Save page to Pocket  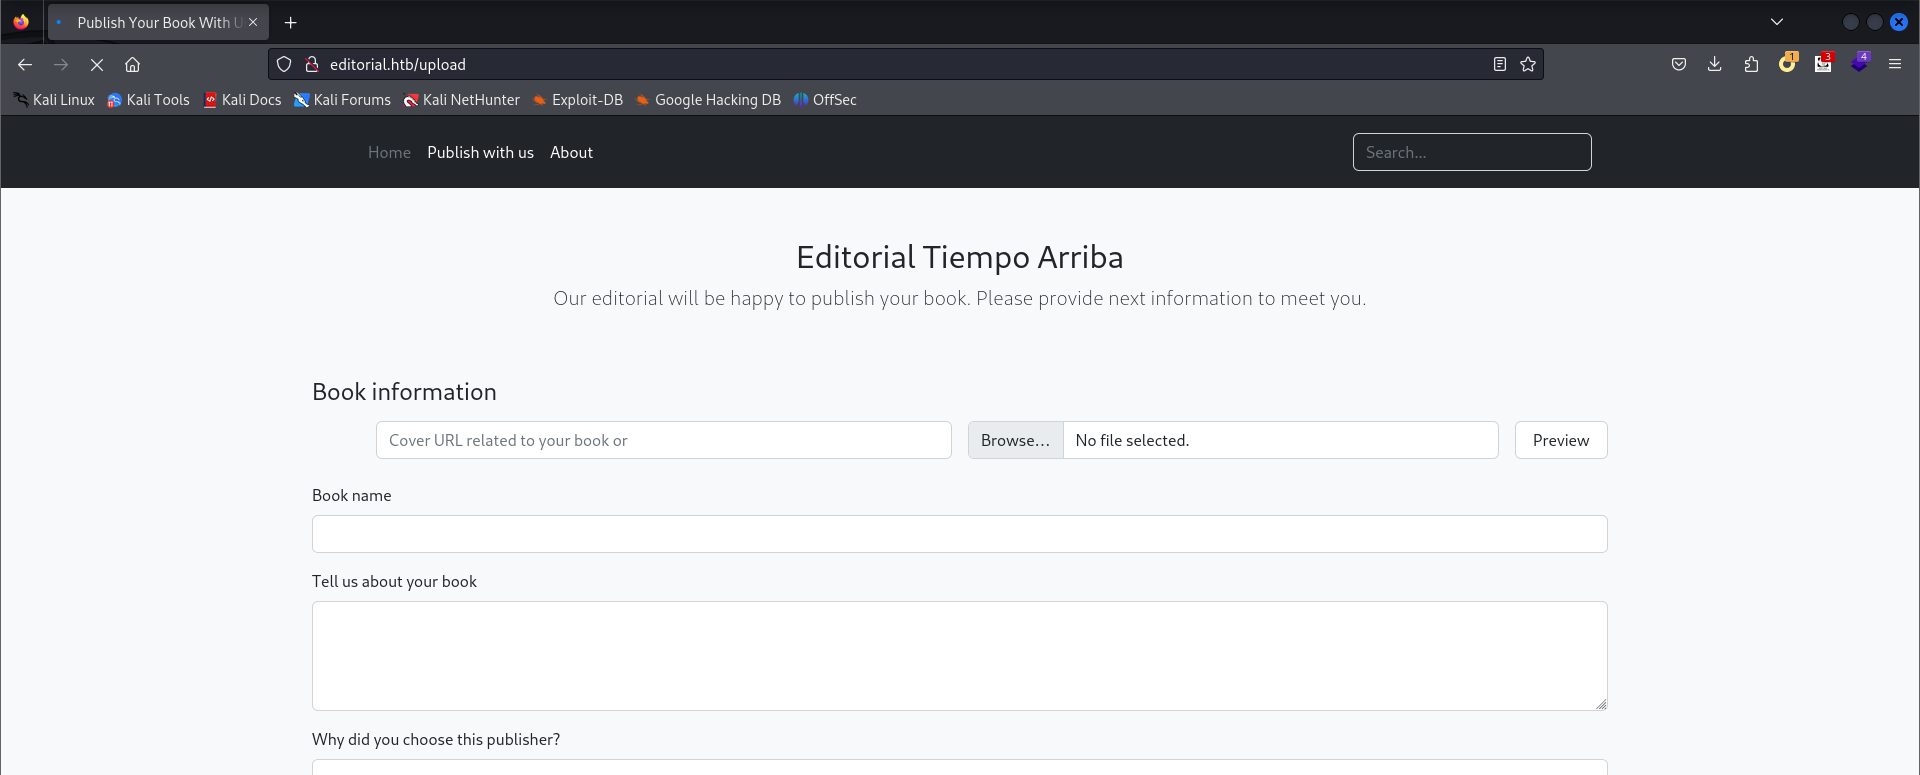1679,64
